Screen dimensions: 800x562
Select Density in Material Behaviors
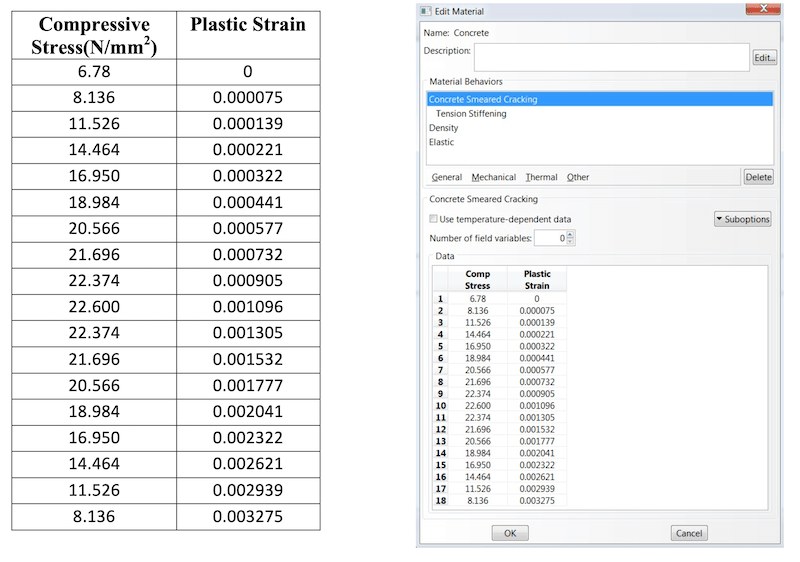point(443,128)
